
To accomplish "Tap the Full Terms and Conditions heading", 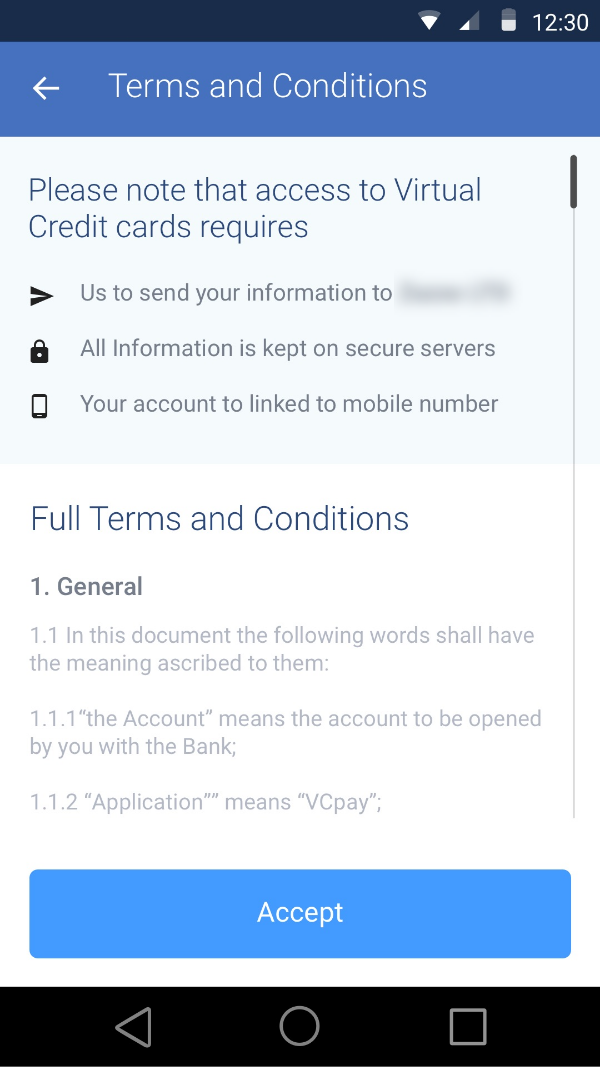I will tap(220, 519).
